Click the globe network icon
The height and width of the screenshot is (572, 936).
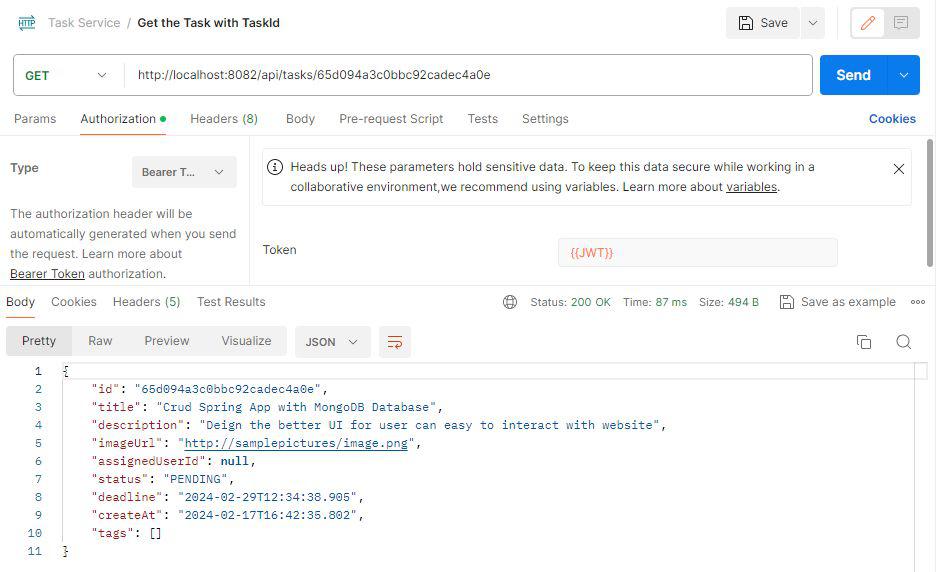point(510,302)
